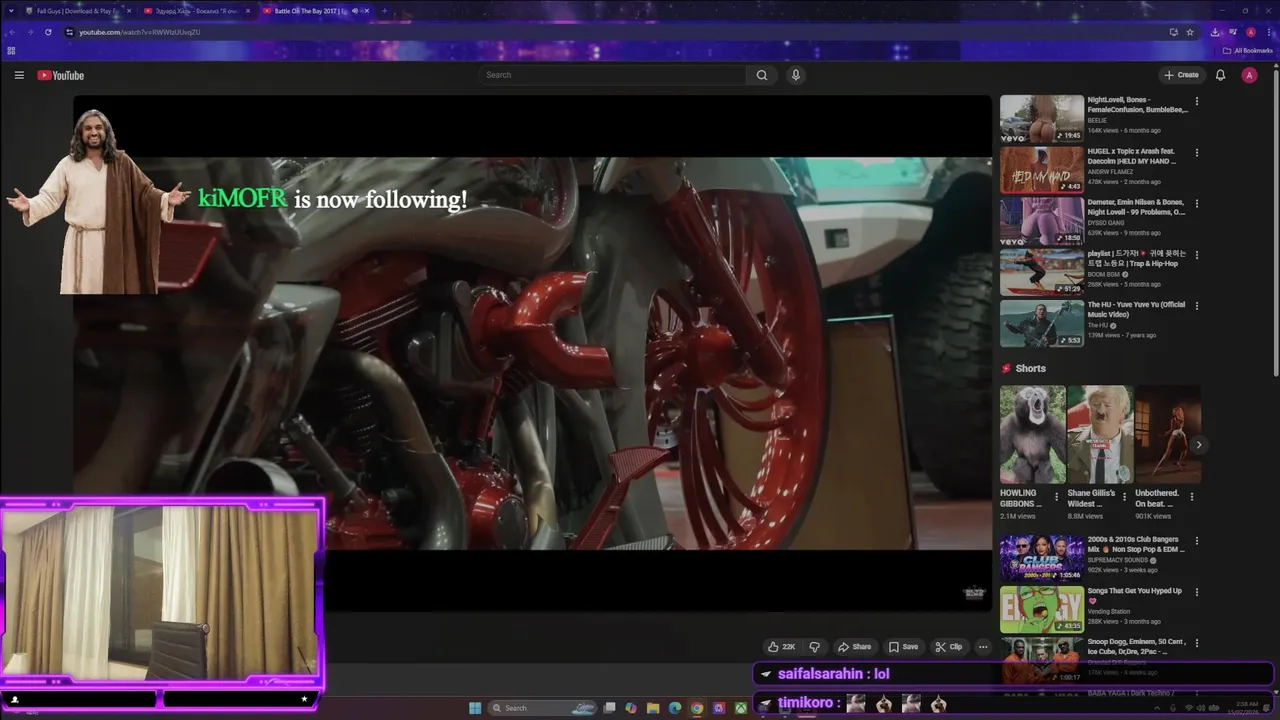The image size is (1280, 720).
Task: Open a new browser tab
Action: 384,11
